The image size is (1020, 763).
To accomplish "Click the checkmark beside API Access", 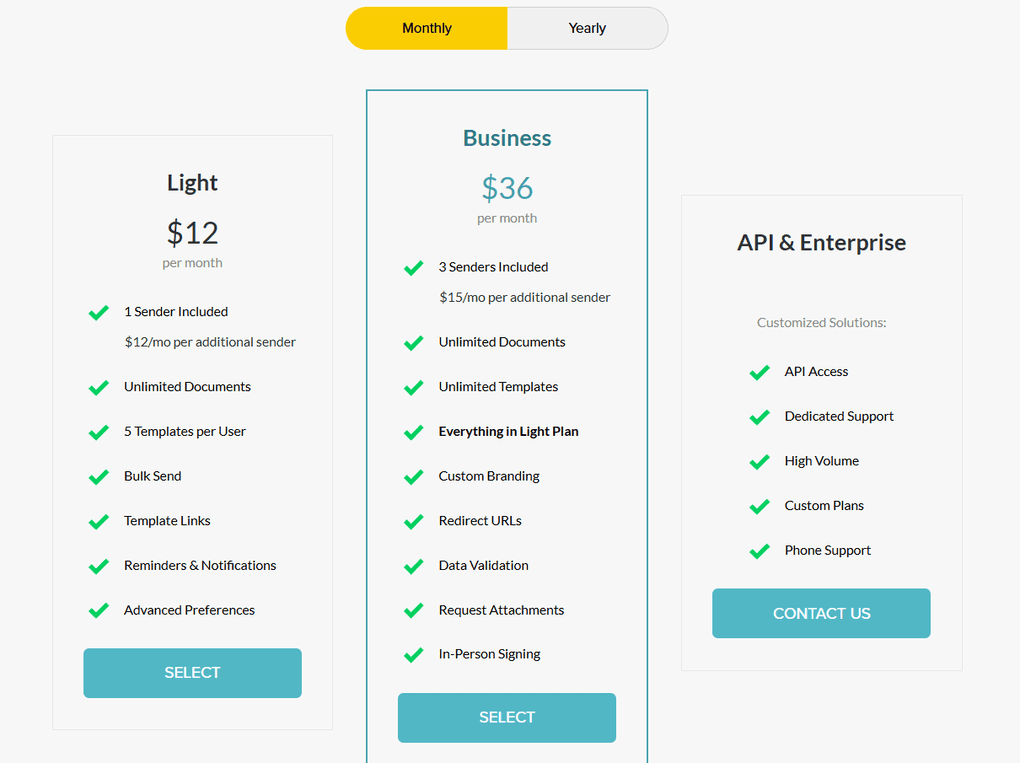I will [760, 371].
